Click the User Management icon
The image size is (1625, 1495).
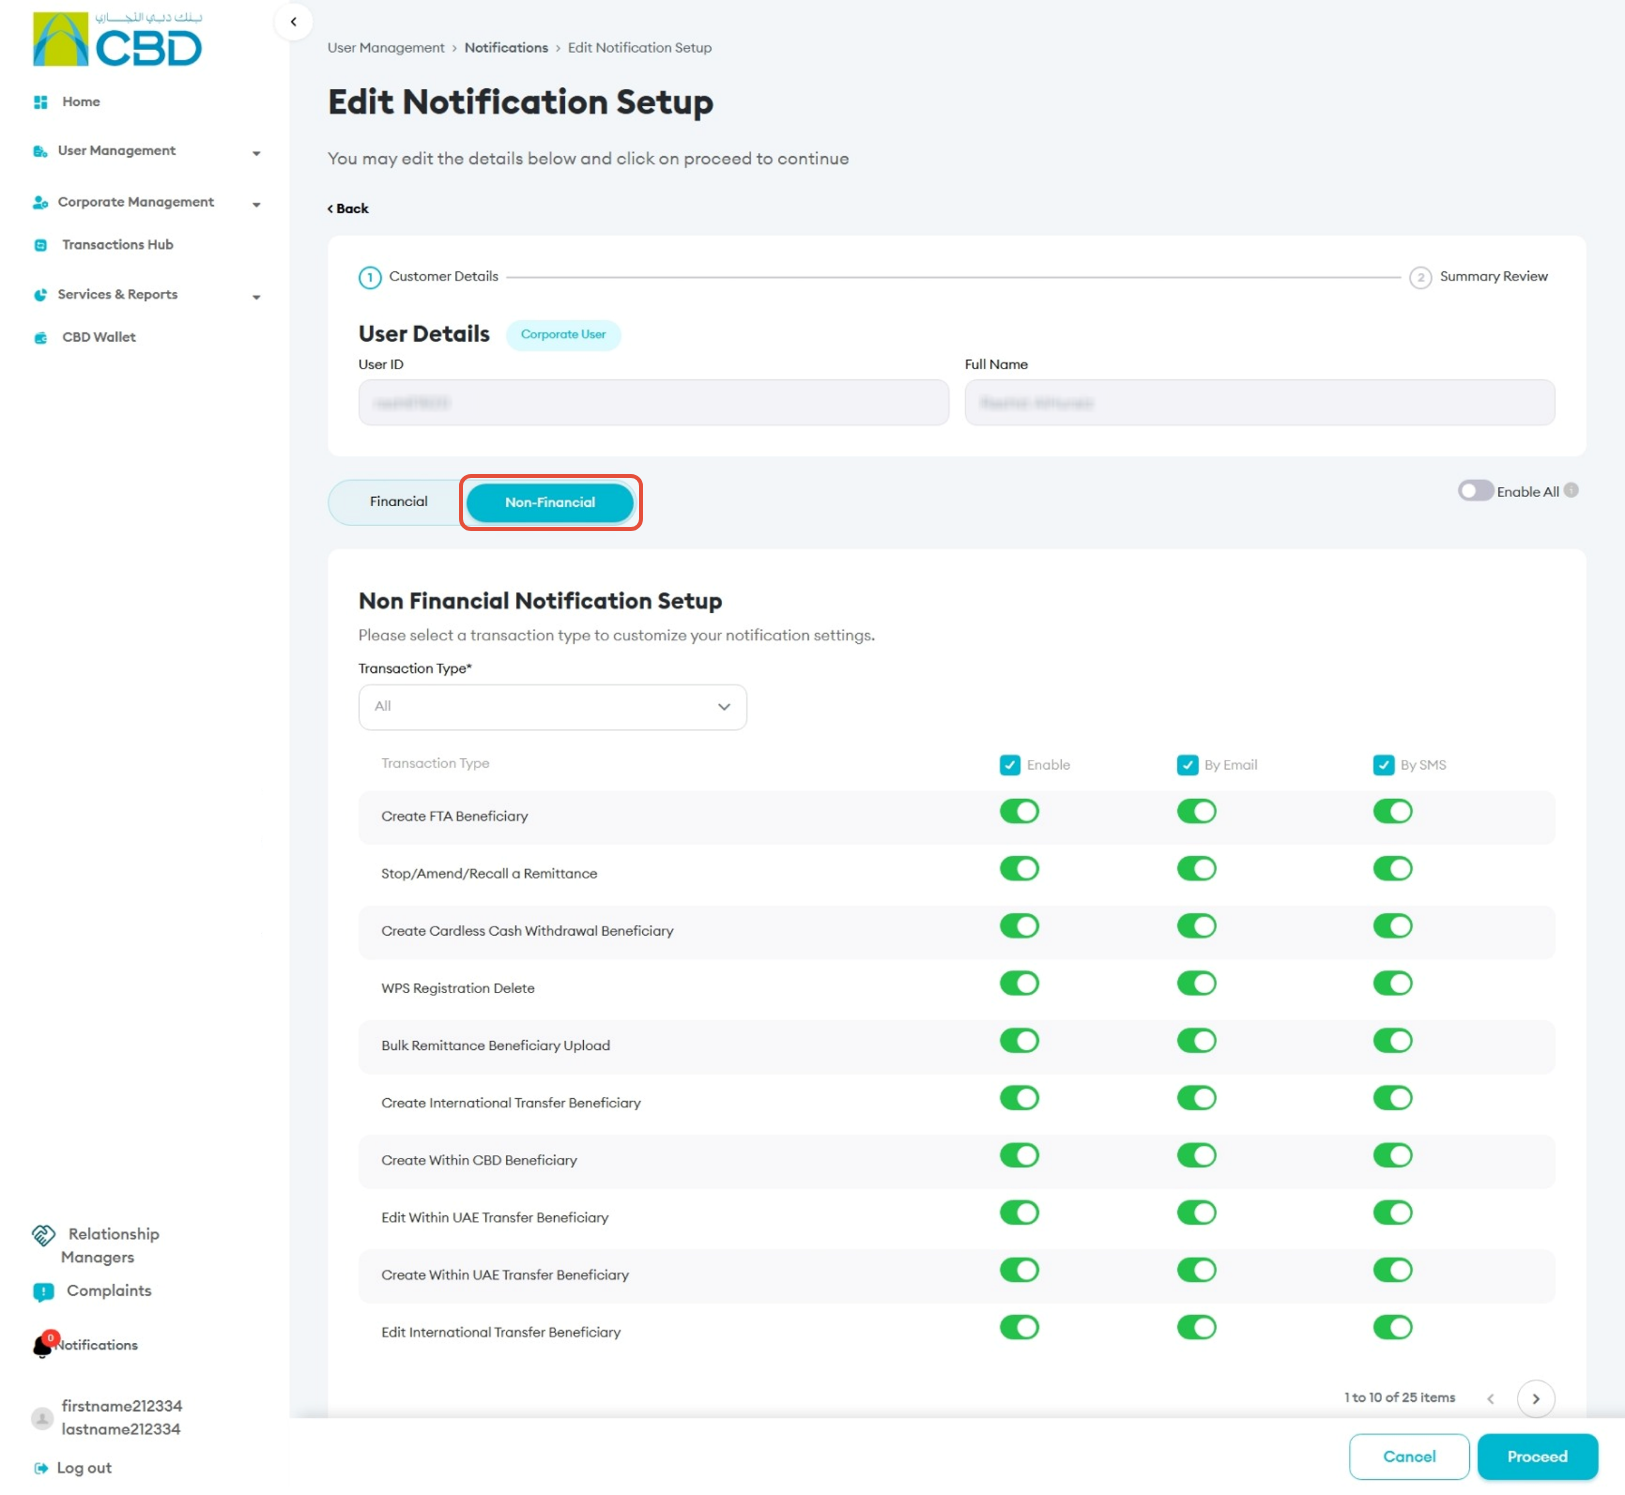pyautogui.click(x=40, y=151)
